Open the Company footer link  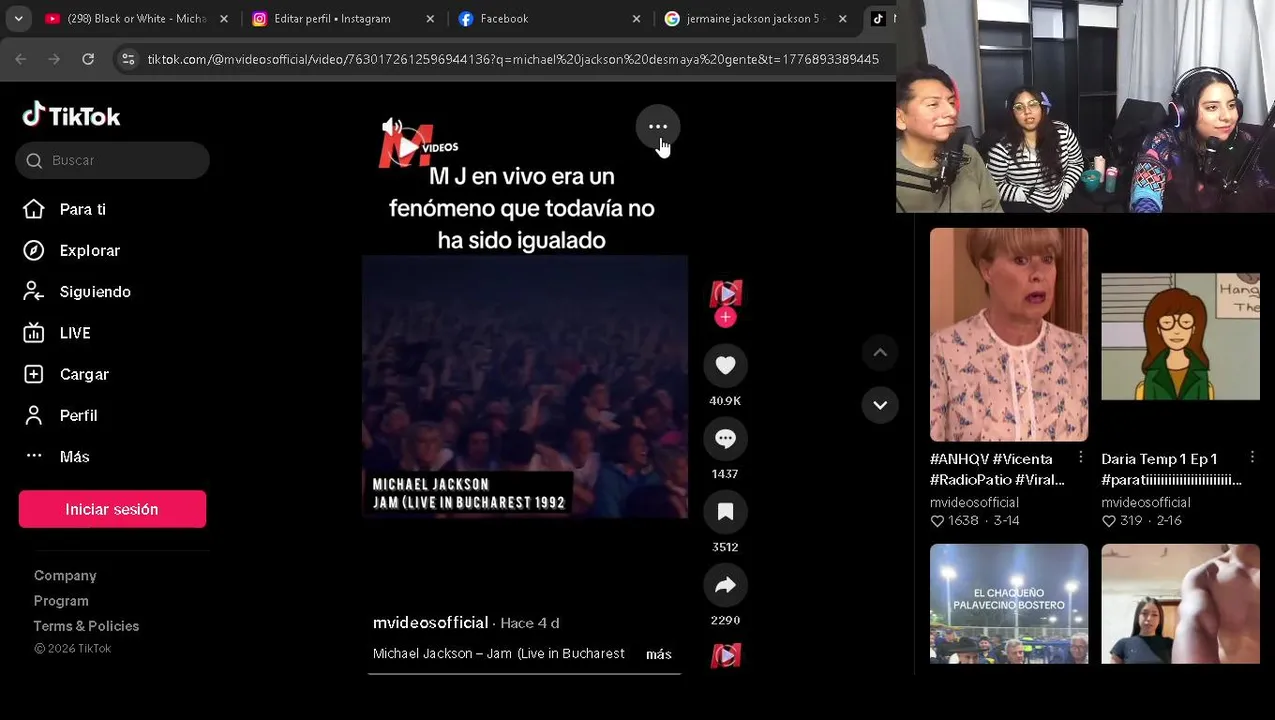(65, 576)
